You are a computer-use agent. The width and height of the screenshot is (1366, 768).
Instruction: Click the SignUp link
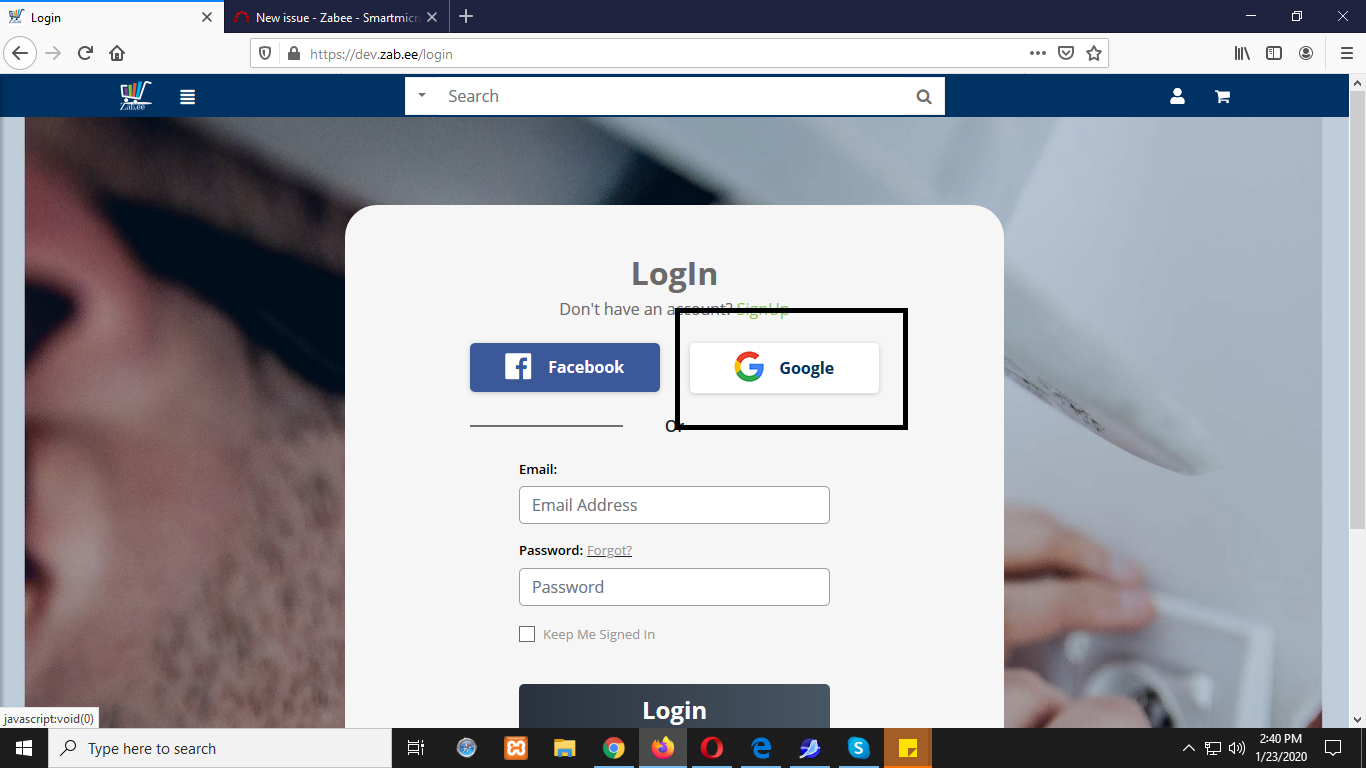tap(762, 309)
